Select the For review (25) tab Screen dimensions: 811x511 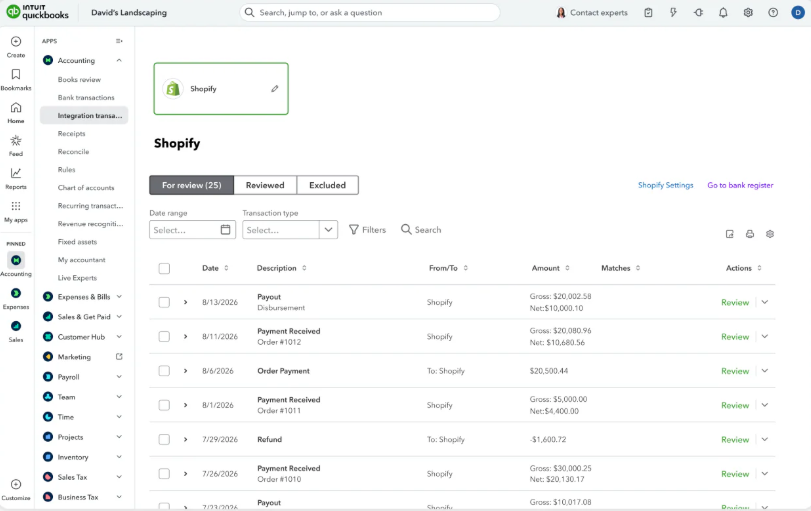click(x=191, y=185)
